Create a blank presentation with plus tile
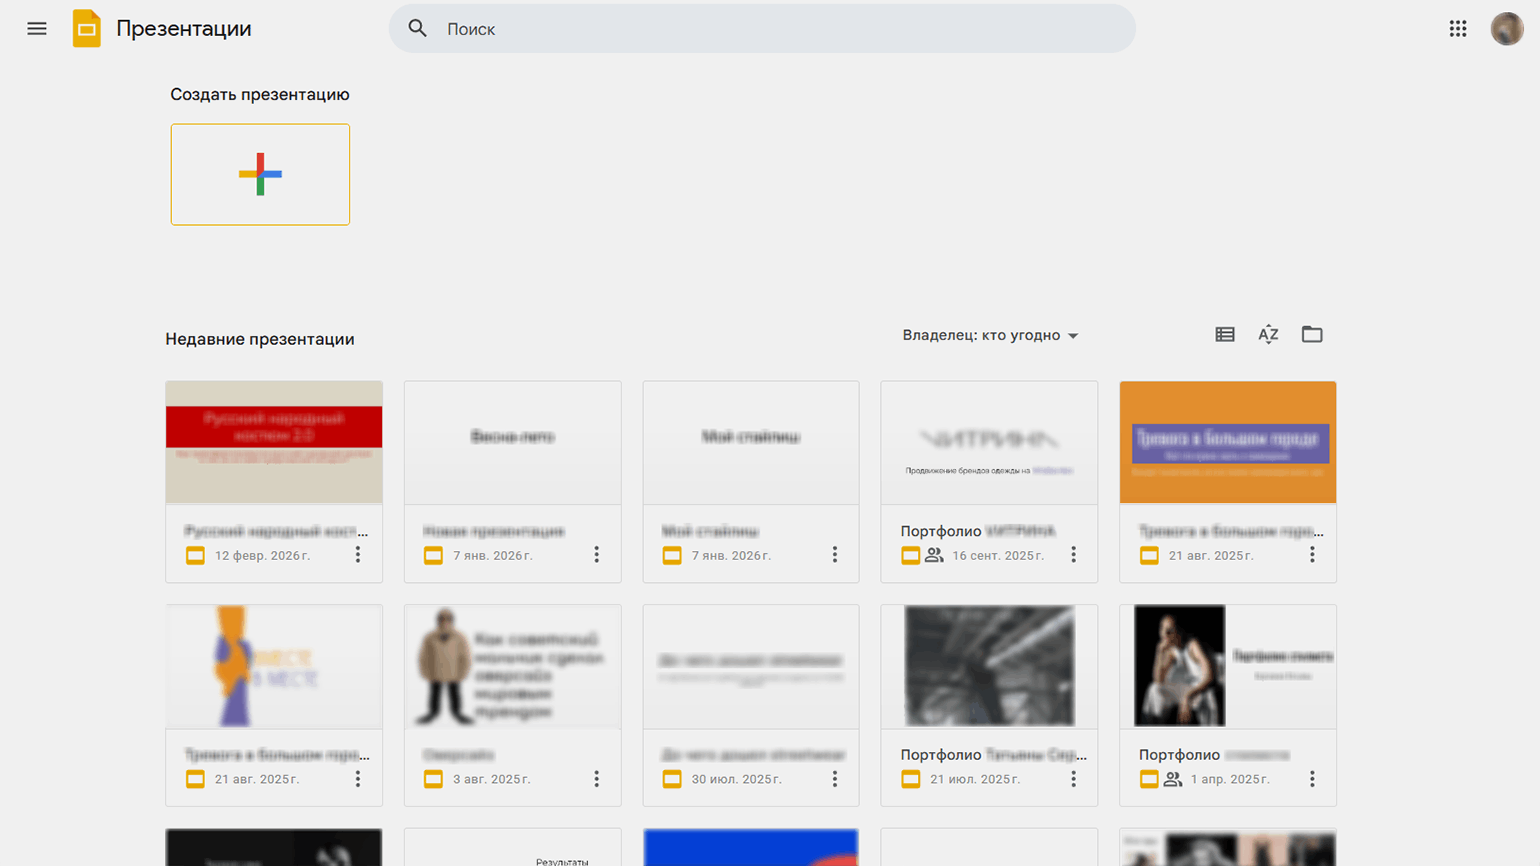This screenshot has width=1540, height=866. click(x=260, y=175)
